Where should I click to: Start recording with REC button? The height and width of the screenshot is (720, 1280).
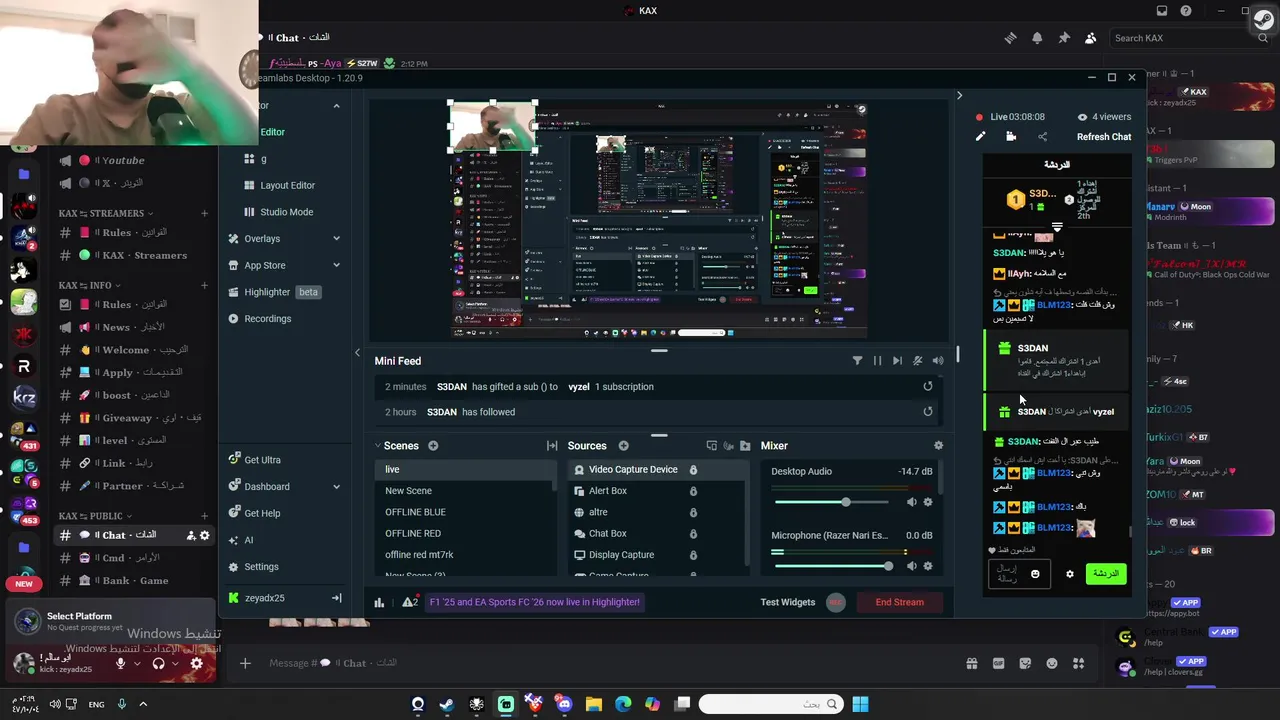(x=836, y=602)
